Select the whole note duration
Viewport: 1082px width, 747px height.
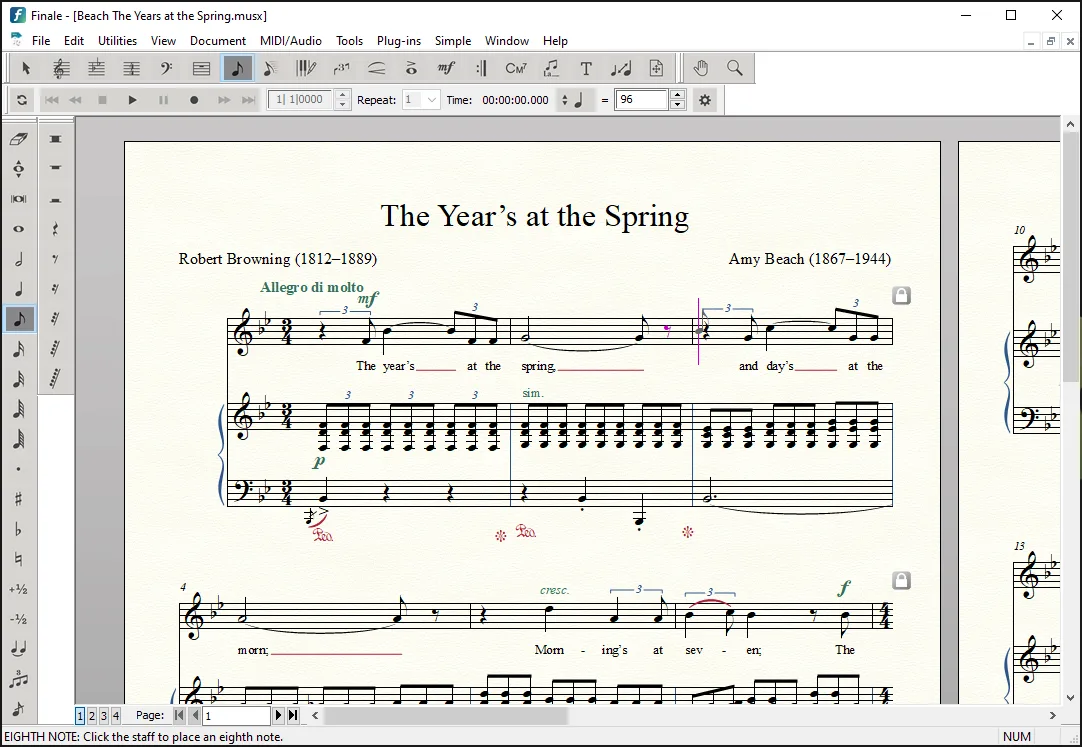point(19,229)
